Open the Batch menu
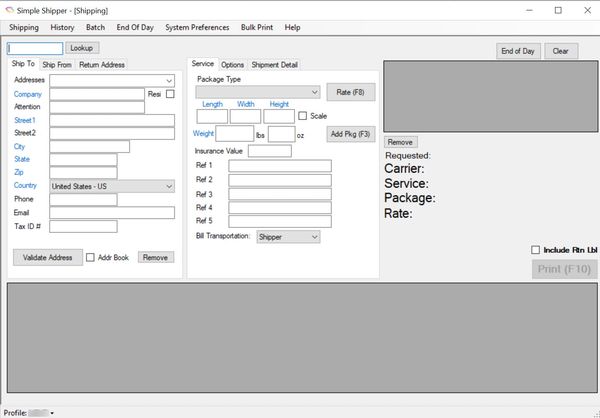The height and width of the screenshot is (418, 600). click(95, 28)
